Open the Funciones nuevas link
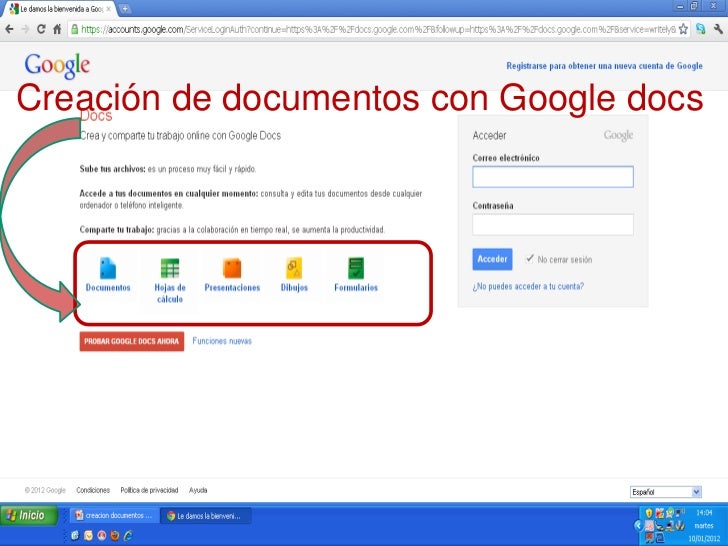This screenshot has width=728, height=546. pos(222,341)
